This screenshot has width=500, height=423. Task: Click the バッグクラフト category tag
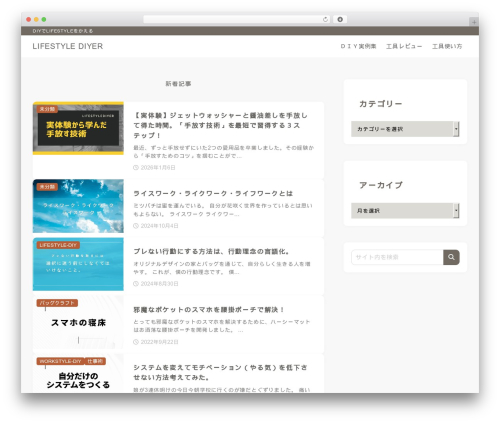tap(57, 303)
